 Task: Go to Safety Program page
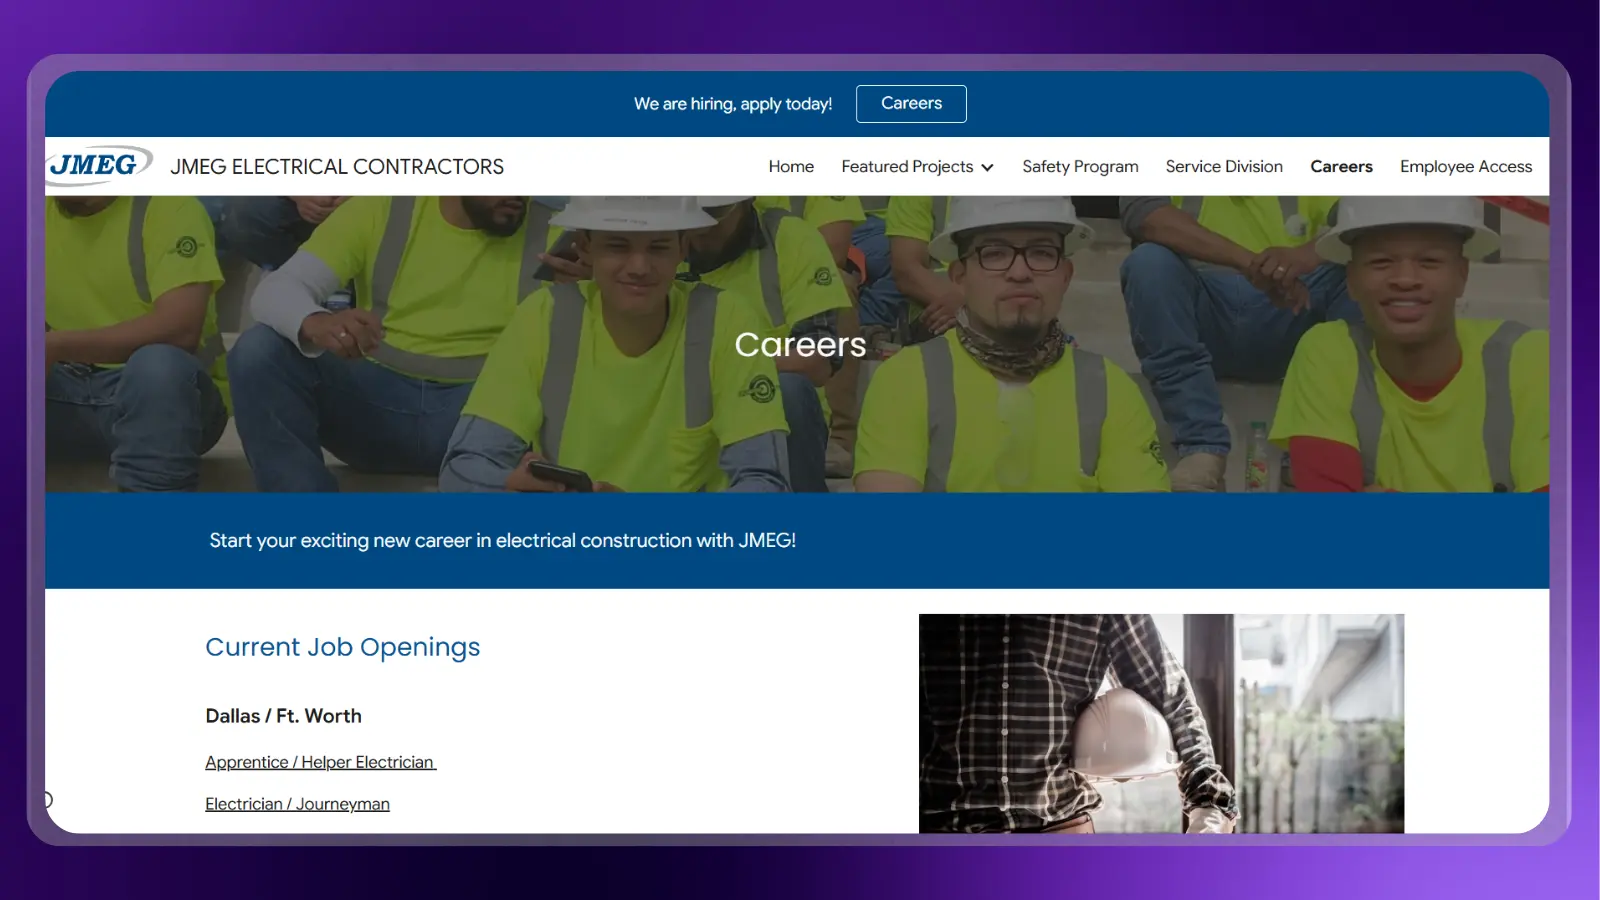pyautogui.click(x=1080, y=167)
